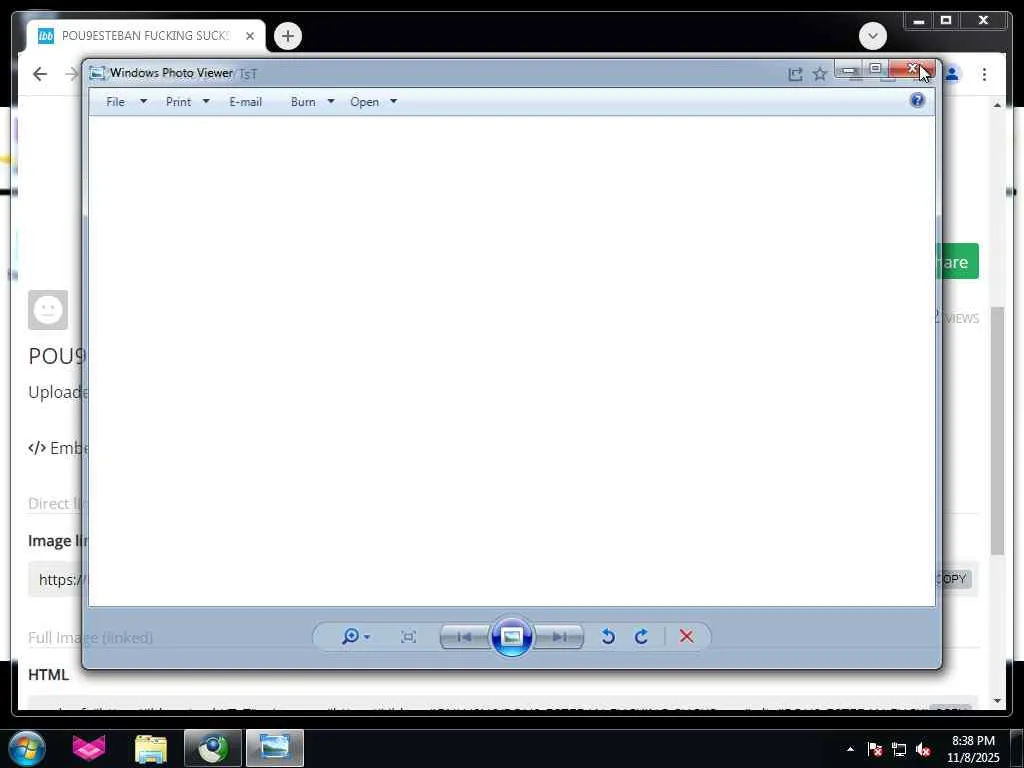Start the slide show with the center button
This screenshot has width=1024, height=768.
click(x=511, y=636)
